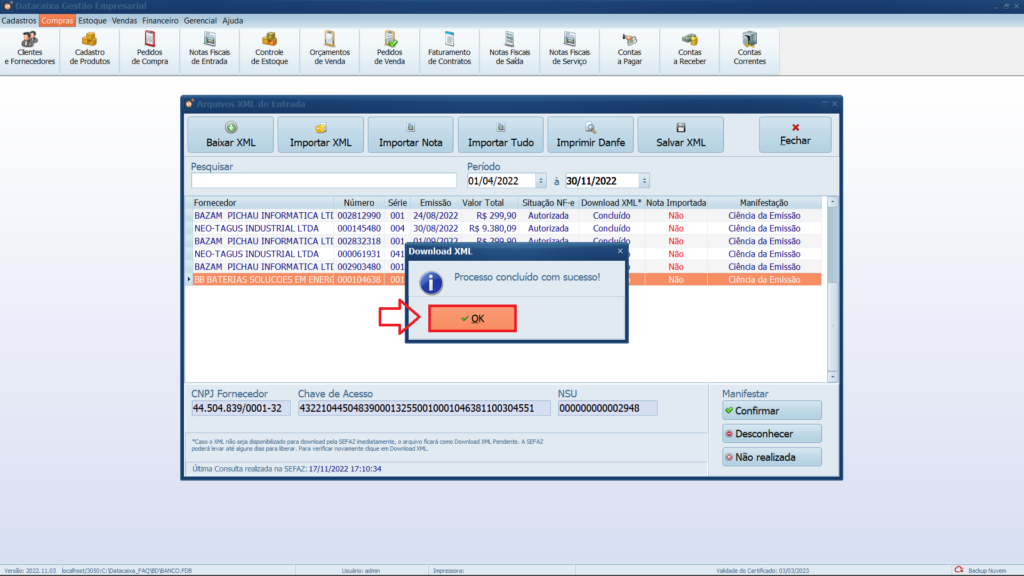Click inside the Pesquisar search field
This screenshot has width=1024, height=576.
[x=323, y=181]
